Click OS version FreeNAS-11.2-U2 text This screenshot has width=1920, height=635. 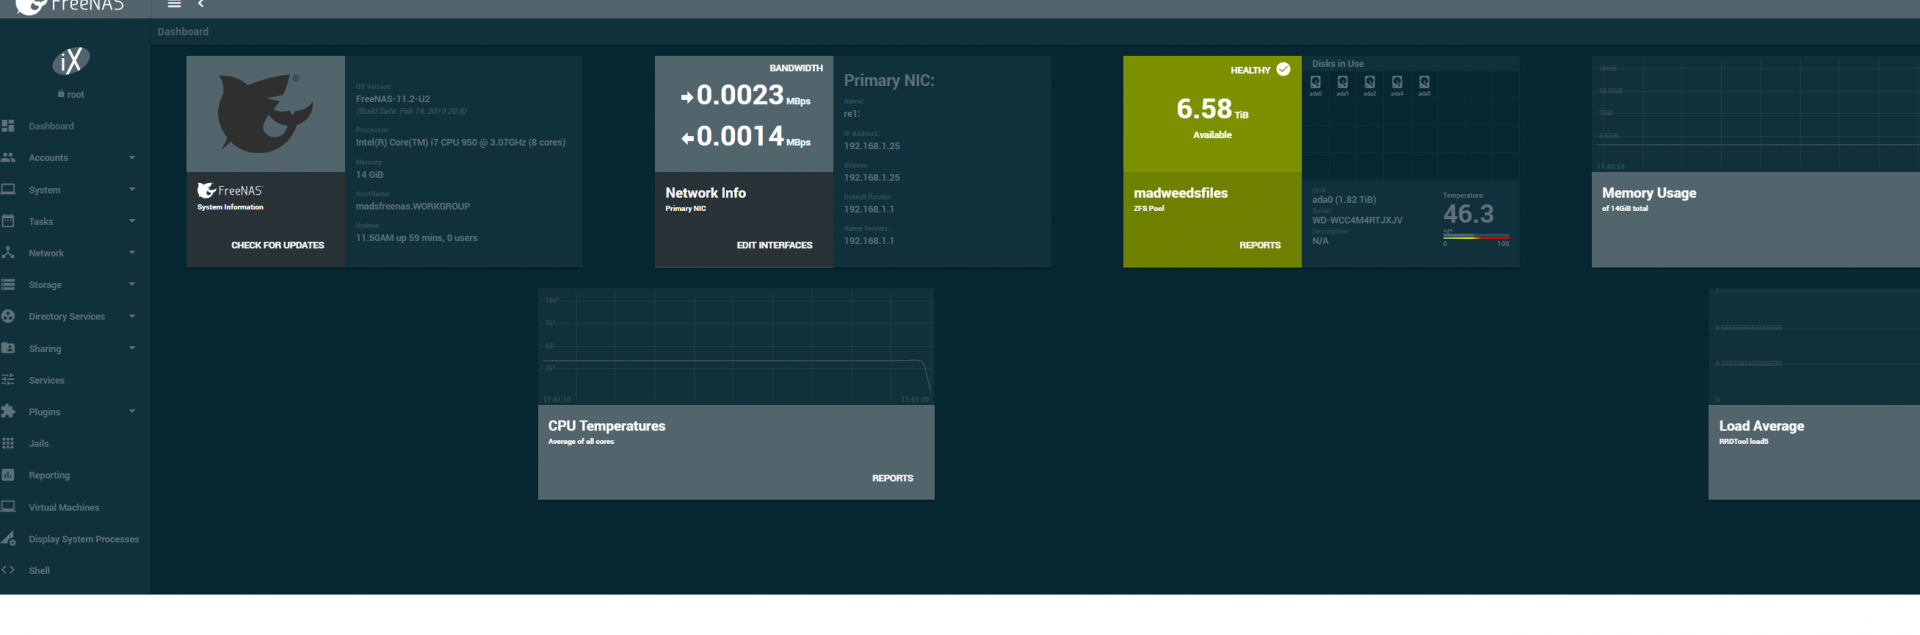click(x=393, y=99)
